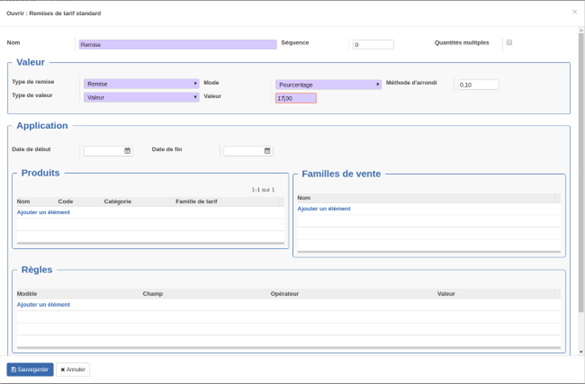Focus the Méthode d'arrondi field
The height and width of the screenshot is (384, 585).
(478, 85)
